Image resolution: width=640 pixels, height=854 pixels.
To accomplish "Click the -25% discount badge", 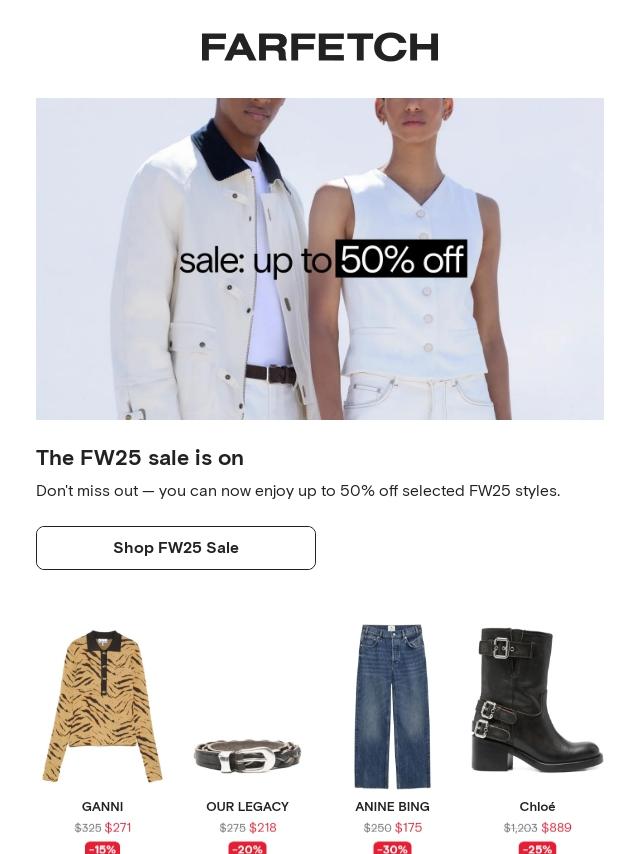I will coord(537,848).
